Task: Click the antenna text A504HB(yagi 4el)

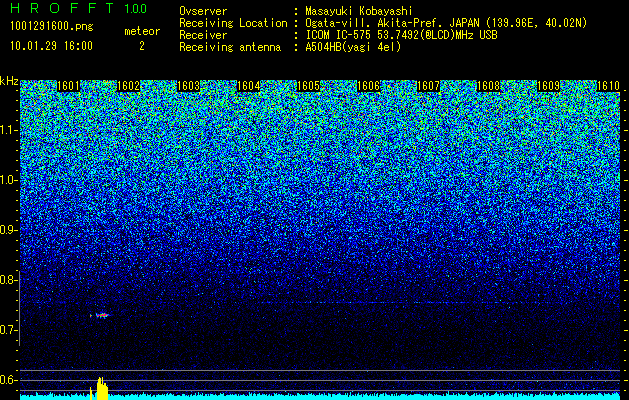Action: pos(353,47)
